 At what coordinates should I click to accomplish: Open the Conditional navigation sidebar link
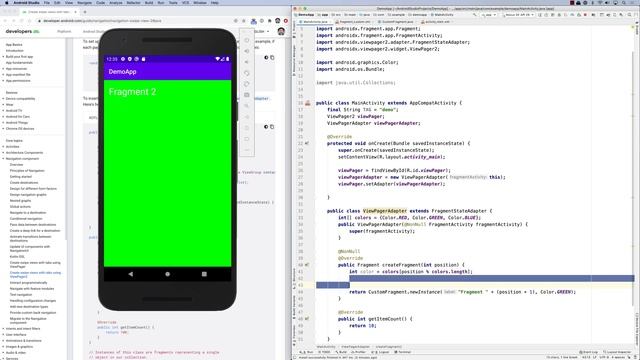coord(26,219)
